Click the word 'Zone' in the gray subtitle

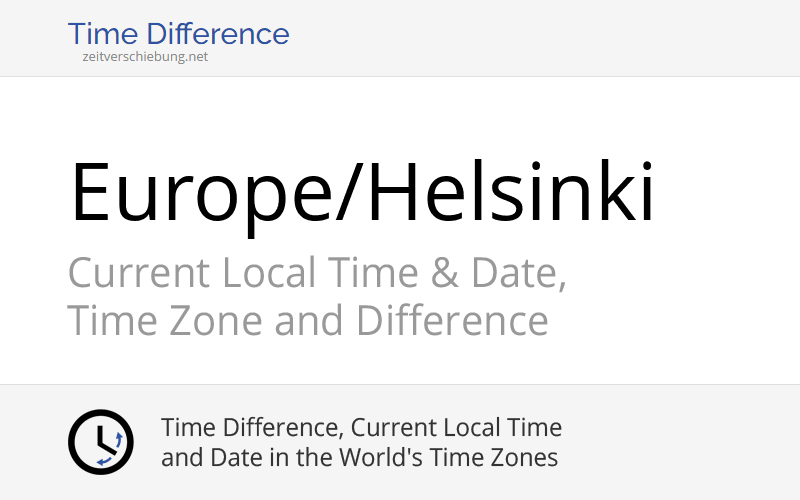click(x=215, y=321)
